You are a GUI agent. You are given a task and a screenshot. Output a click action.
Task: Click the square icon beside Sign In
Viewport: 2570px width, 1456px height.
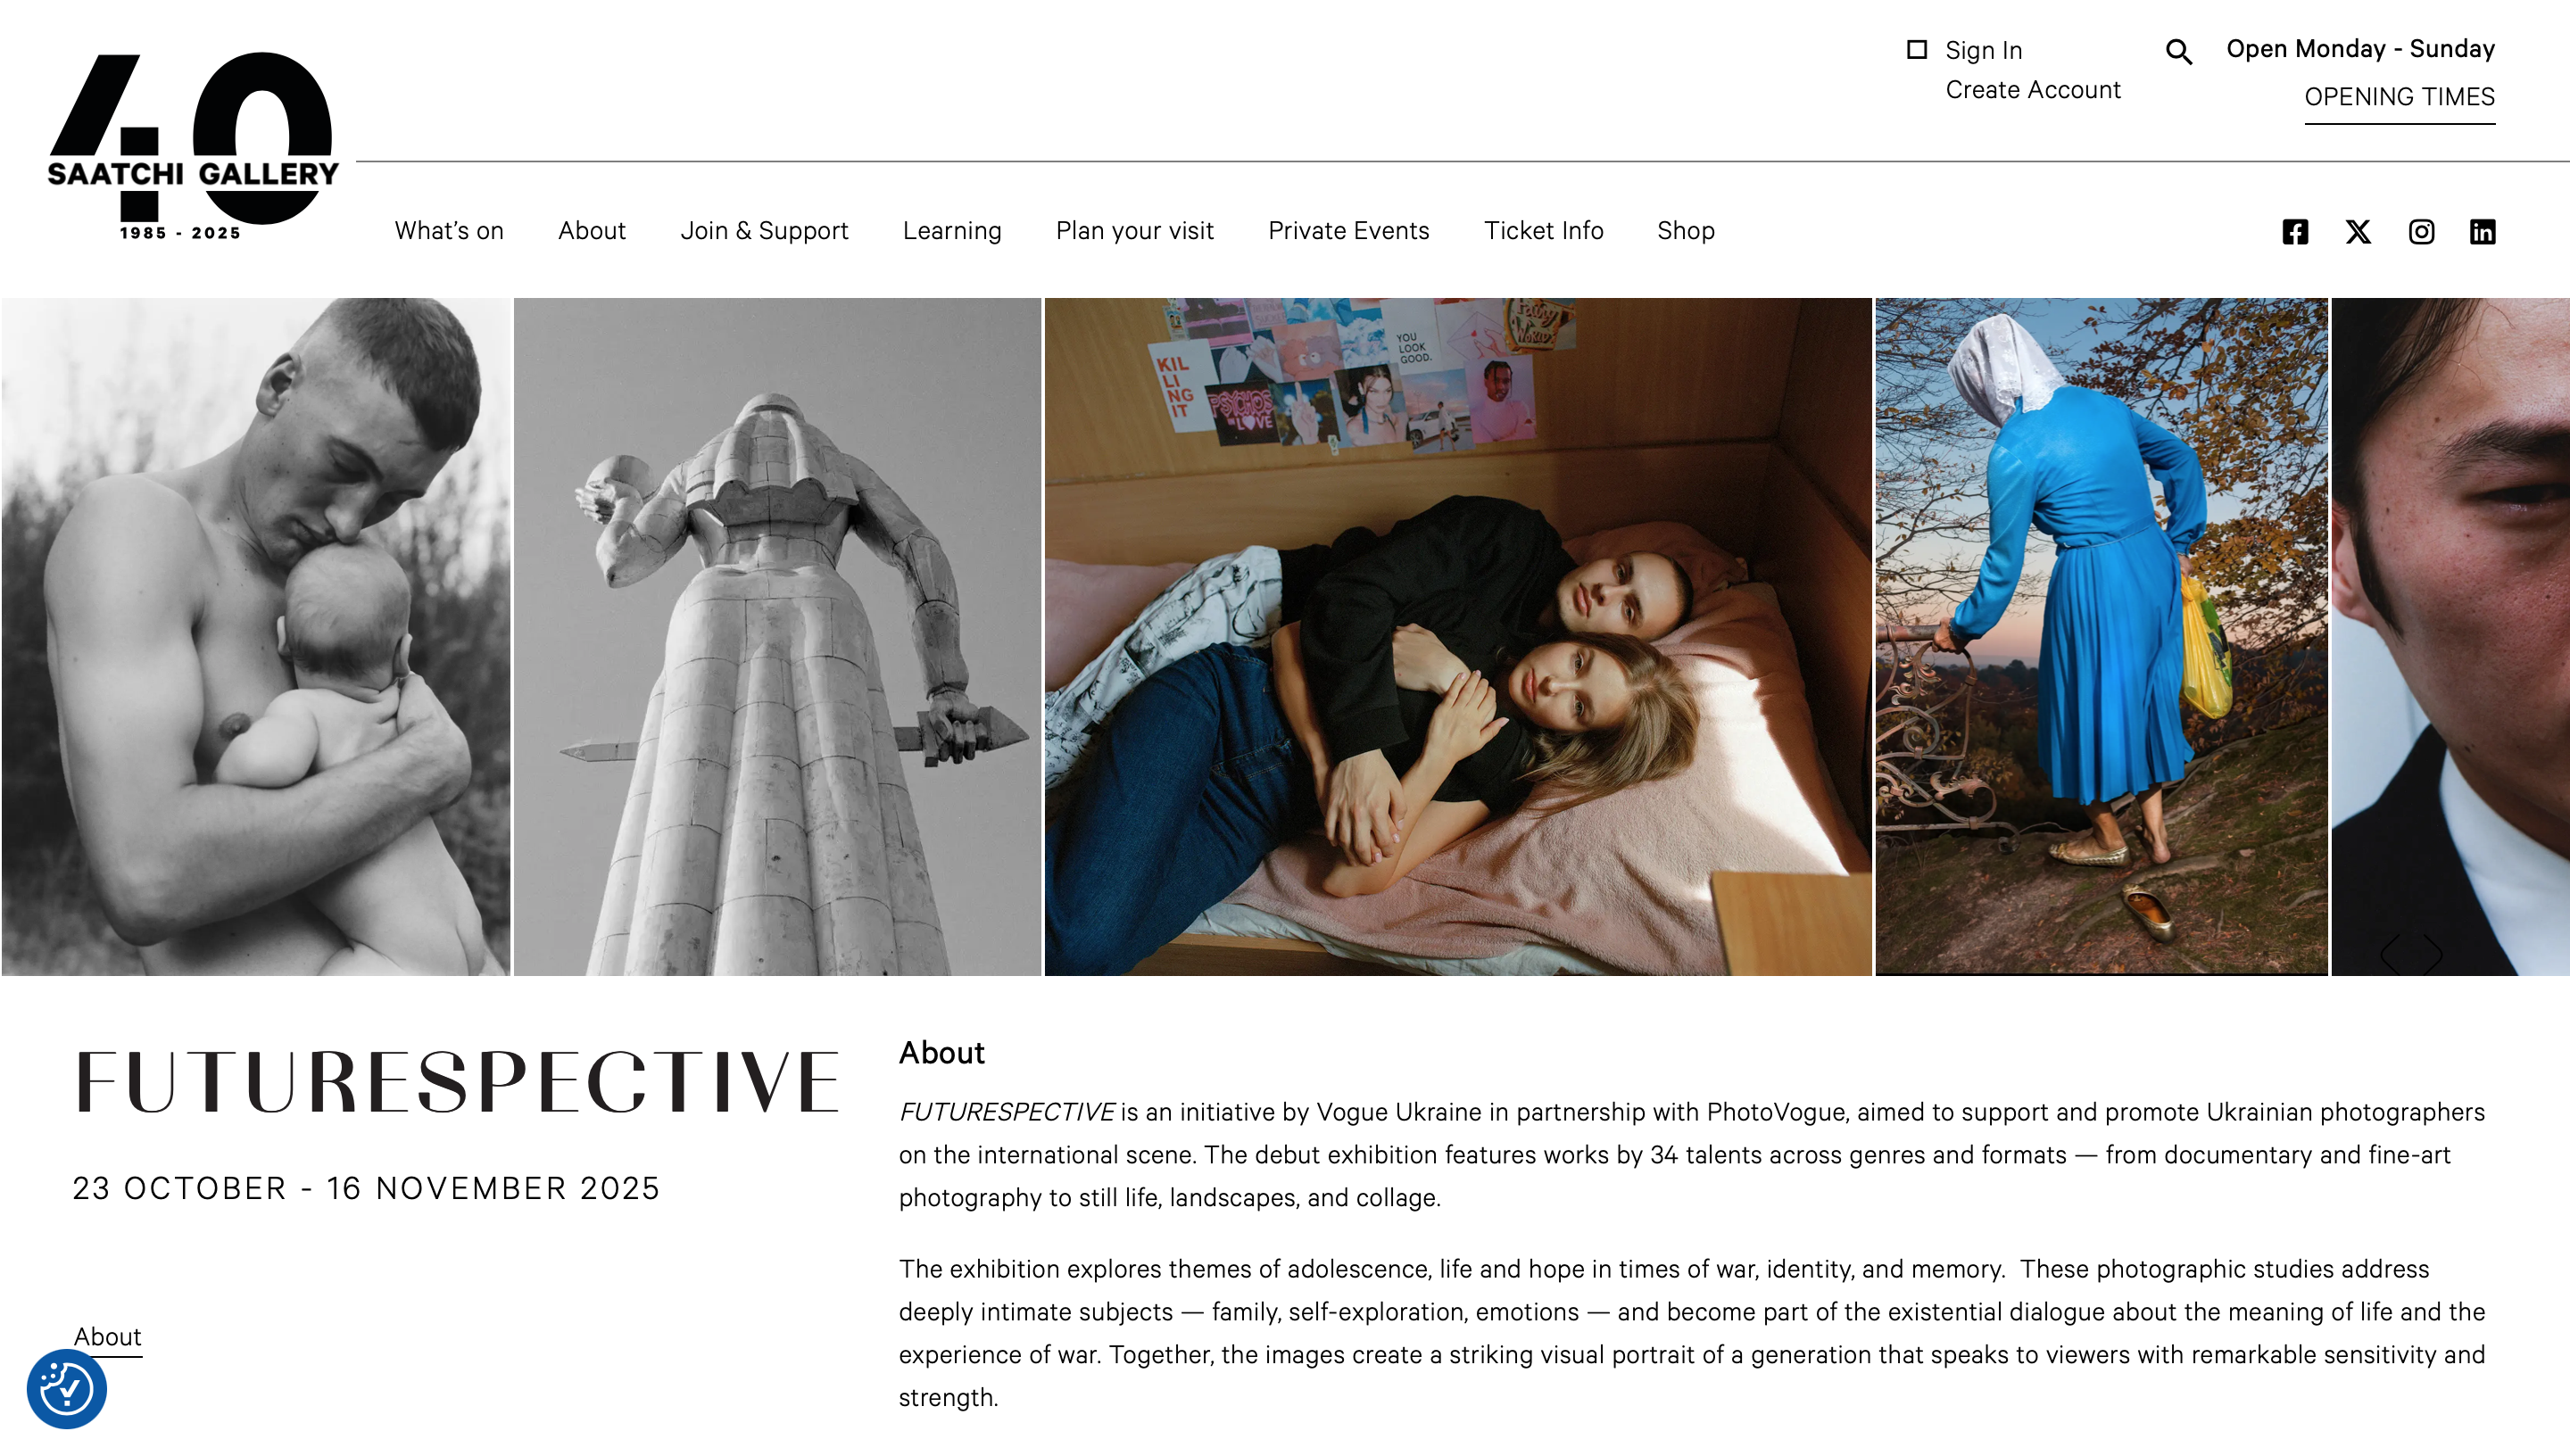(x=1916, y=50)
